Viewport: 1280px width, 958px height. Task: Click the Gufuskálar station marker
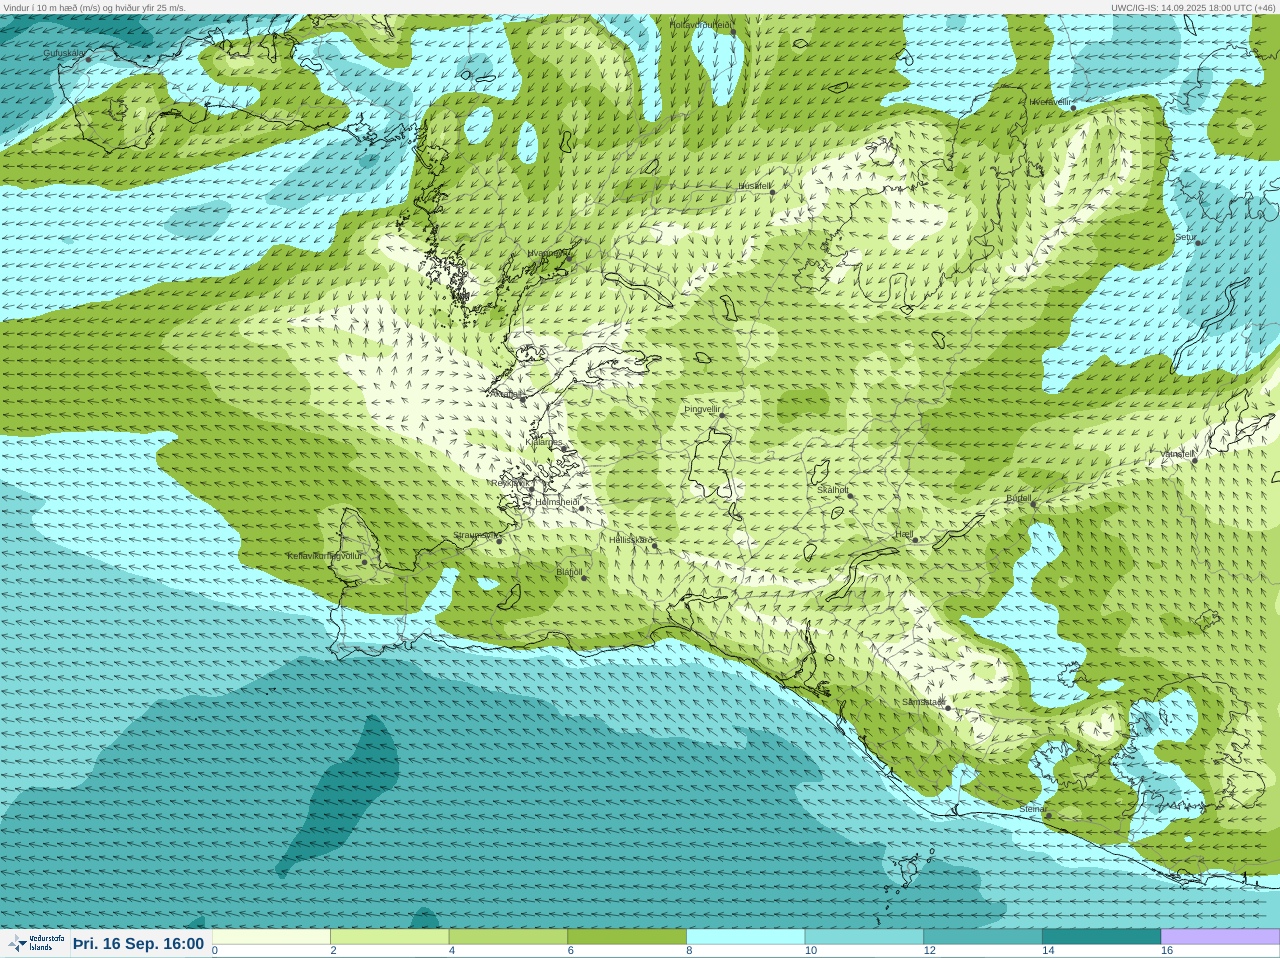point(88,59)
